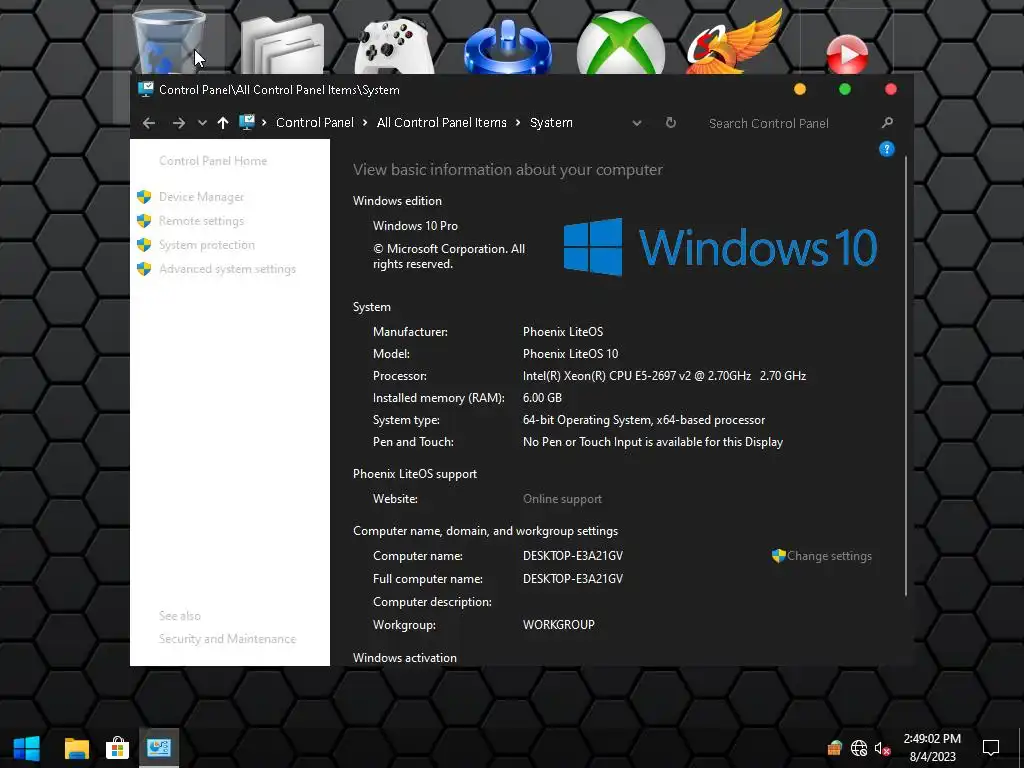The image size is (1024, 768).
Task: Click the red close dot
Action: coord(891,89)
